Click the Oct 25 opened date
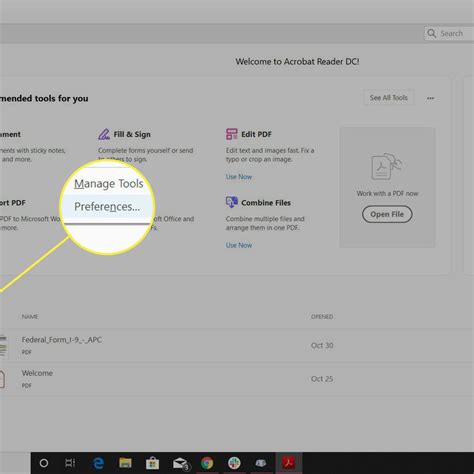The width and height of the screenshot is (474, 474). [x=322, y=379]
